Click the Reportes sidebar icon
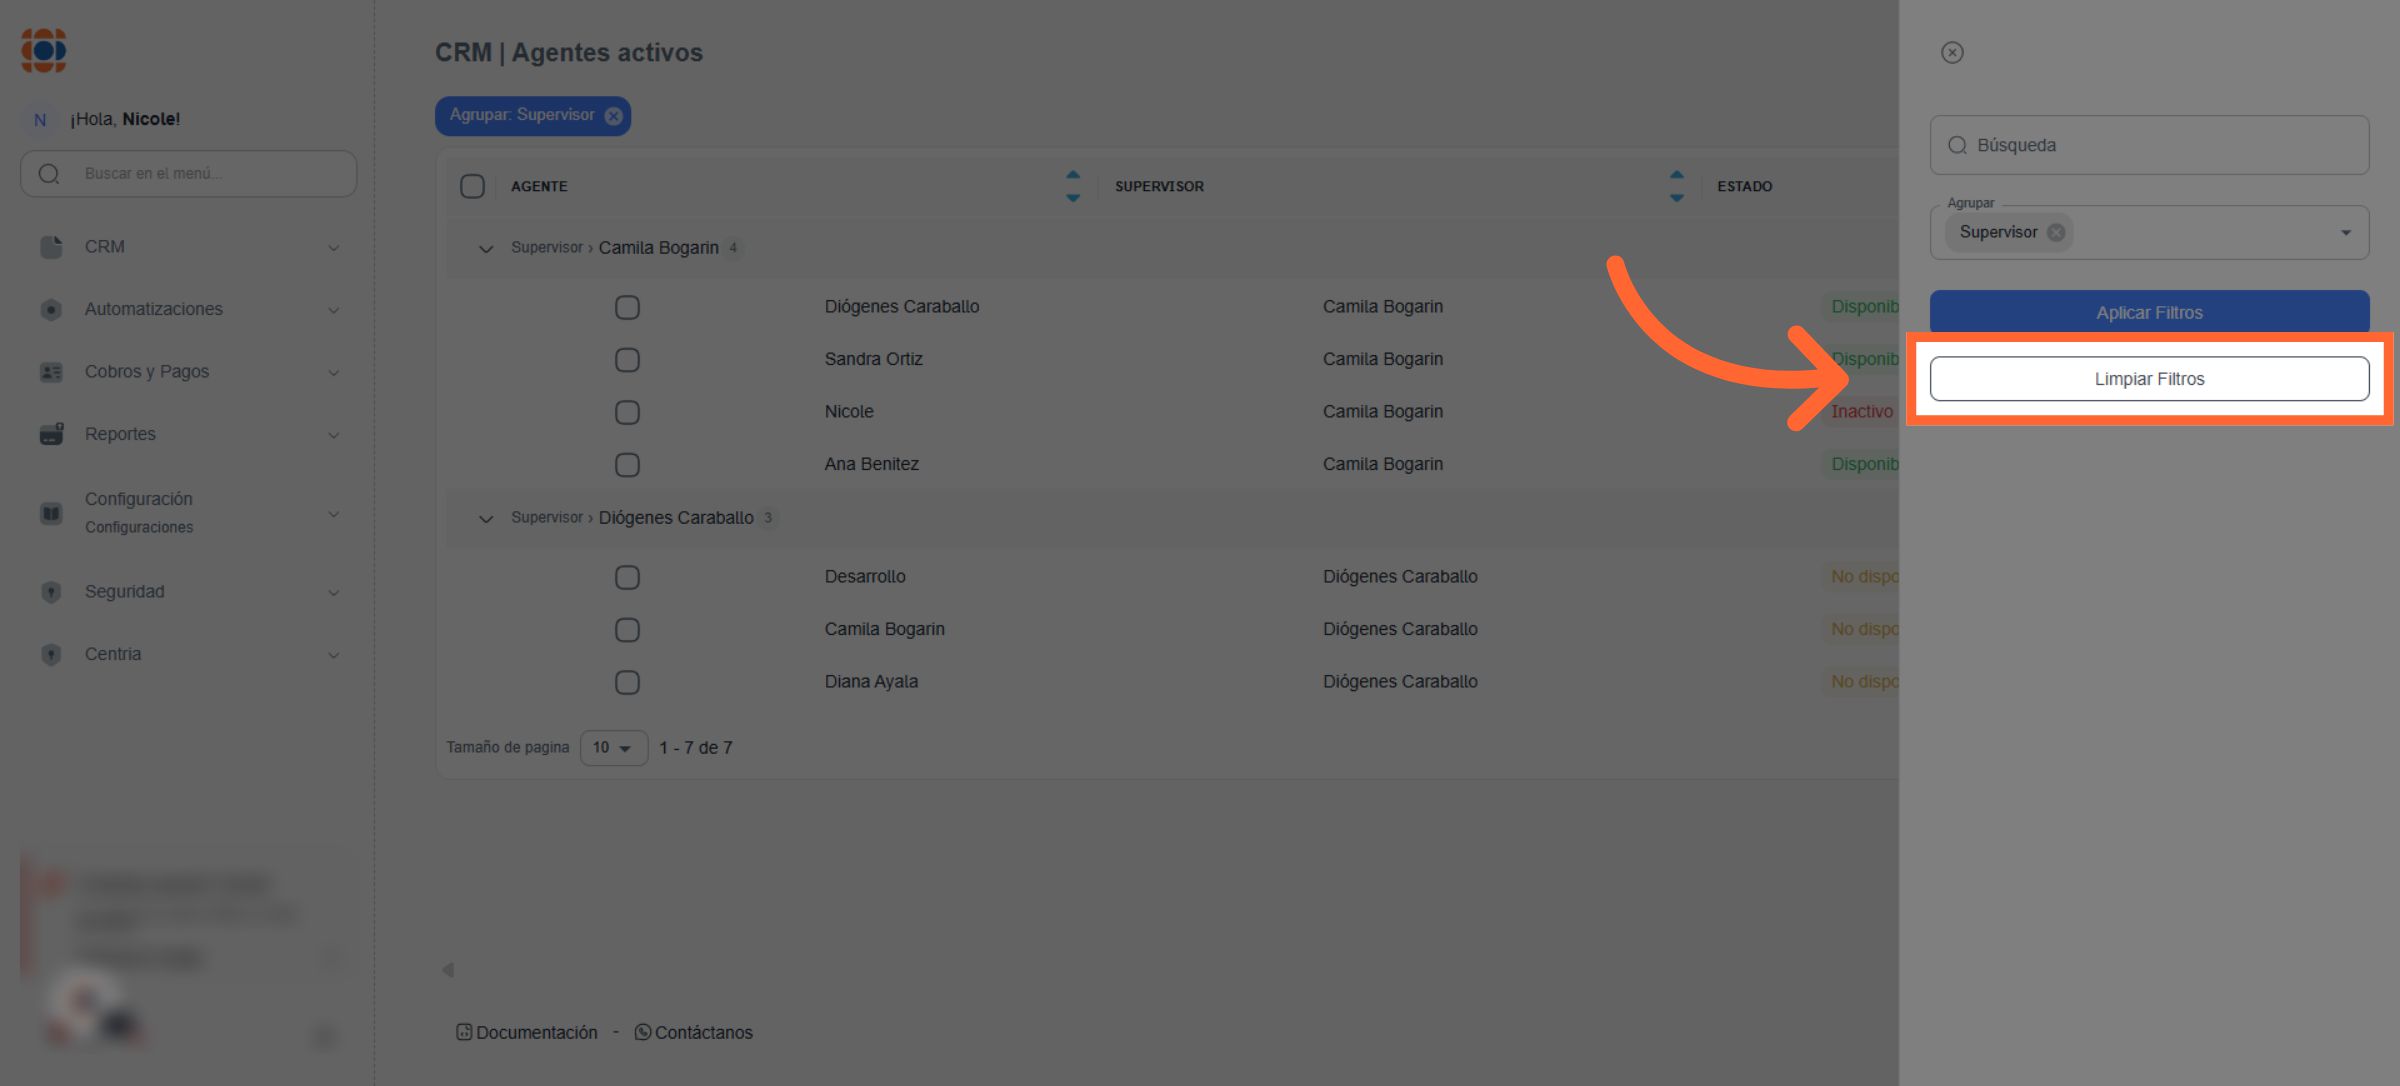Image resolution: width=2400 pixels, height=1086 pixels. coord(51,434)
